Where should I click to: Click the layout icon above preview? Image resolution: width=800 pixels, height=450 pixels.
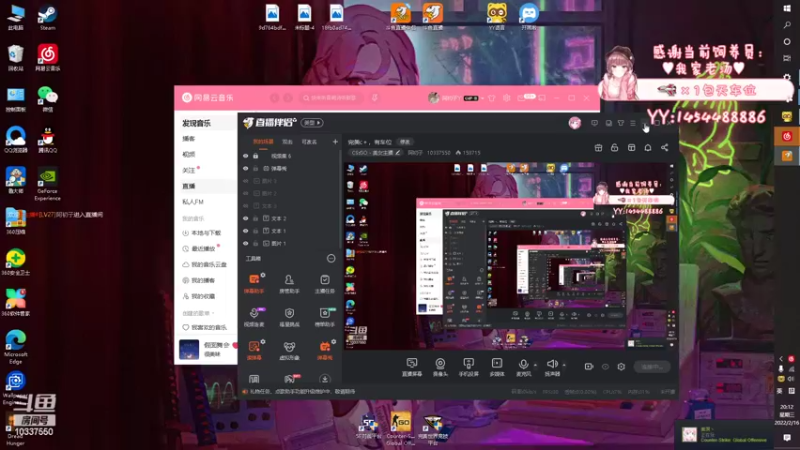(x=631, y=147)
